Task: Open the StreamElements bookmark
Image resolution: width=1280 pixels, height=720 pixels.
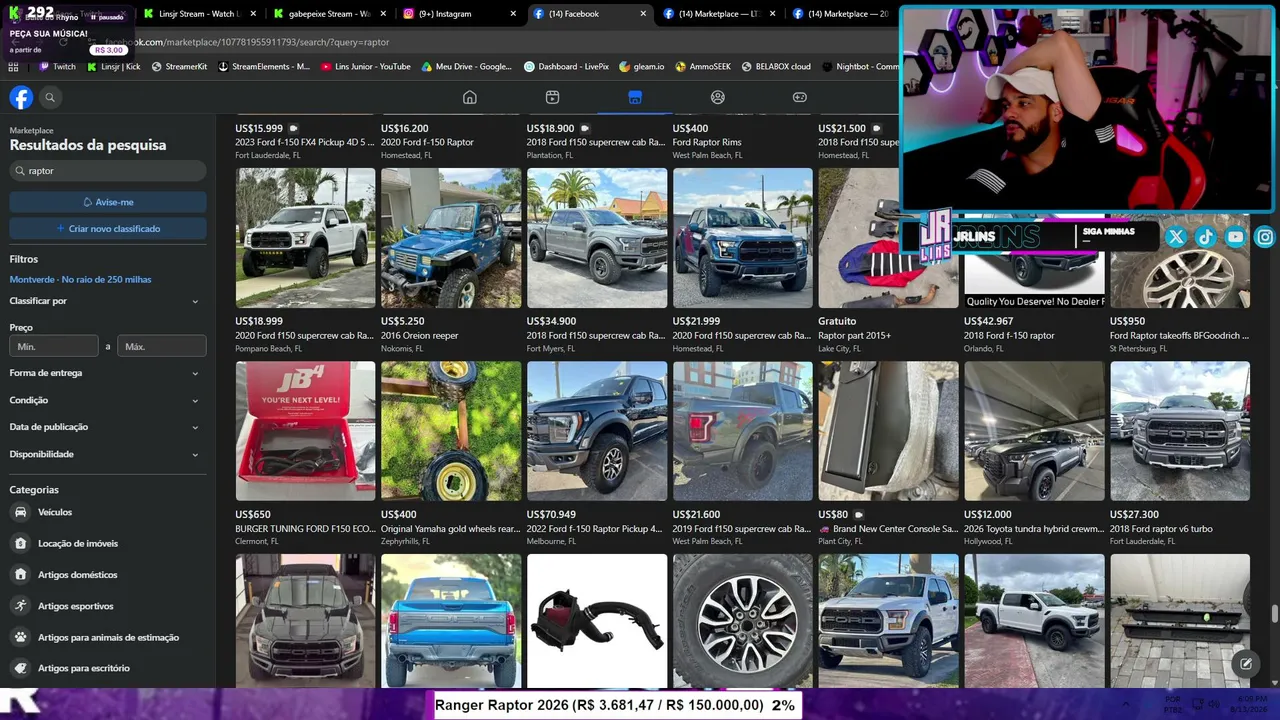Action: (264, 66)
